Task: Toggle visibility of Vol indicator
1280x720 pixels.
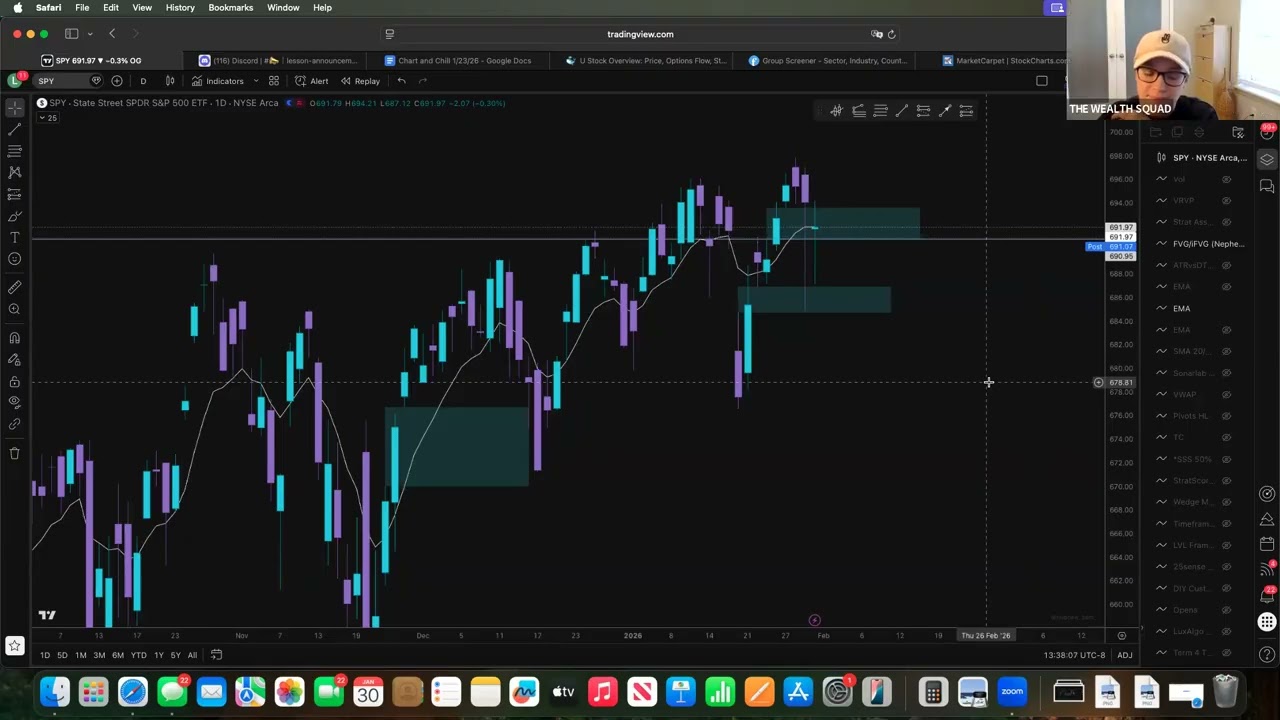Action: pyautogui.click(x=1226, y=179)
